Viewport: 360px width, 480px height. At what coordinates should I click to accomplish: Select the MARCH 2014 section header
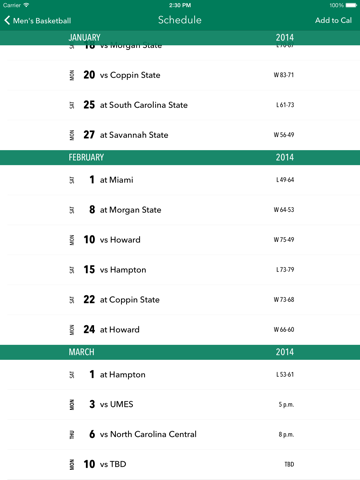click(180, 352)
